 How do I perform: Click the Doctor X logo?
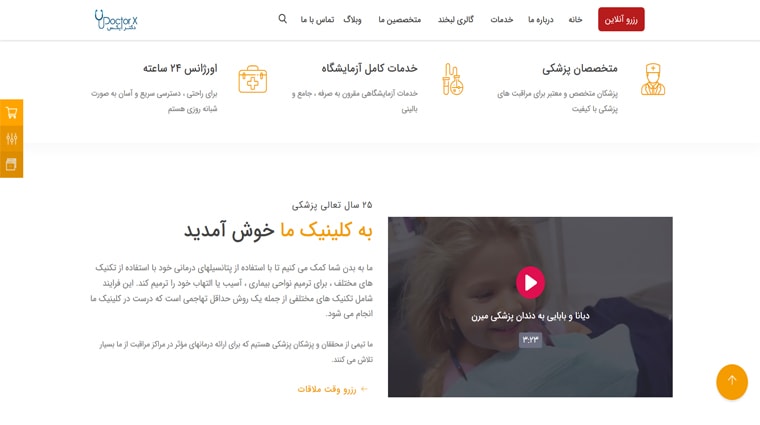tap(116, 20)
